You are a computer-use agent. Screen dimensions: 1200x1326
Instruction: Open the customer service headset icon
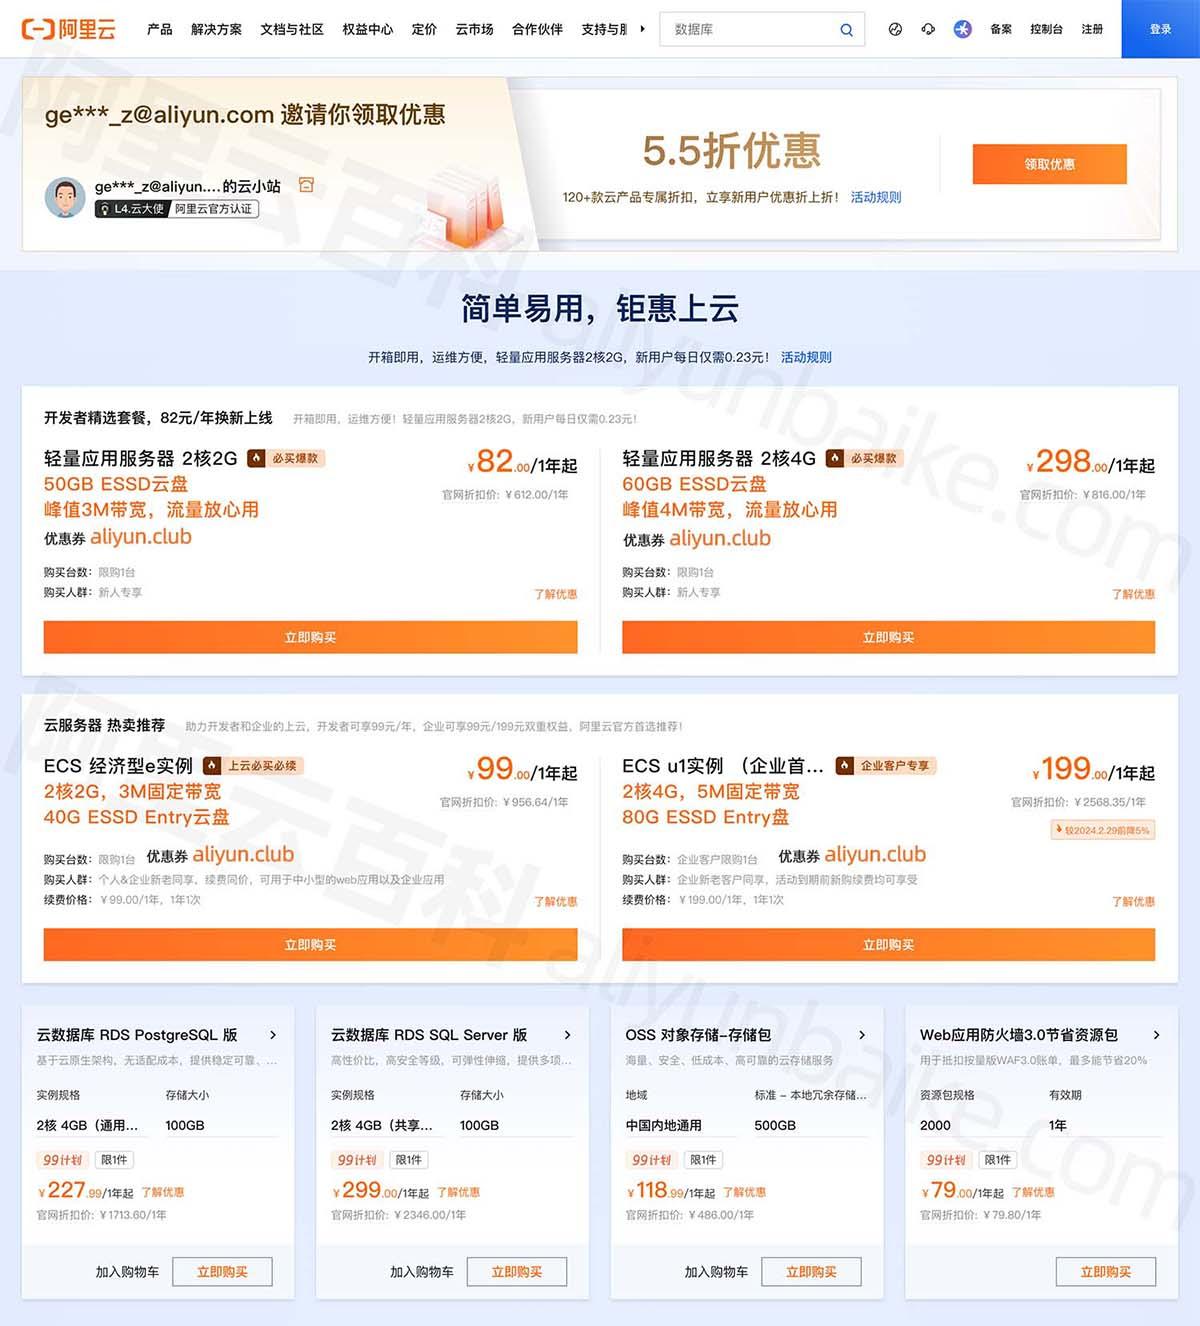(x=928, y=29)
